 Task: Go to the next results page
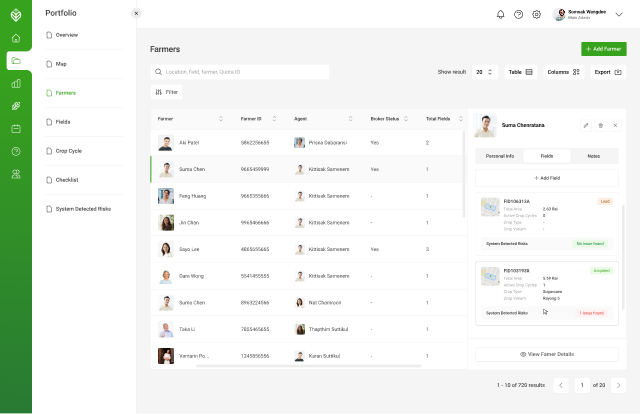(x=618, y=385)
